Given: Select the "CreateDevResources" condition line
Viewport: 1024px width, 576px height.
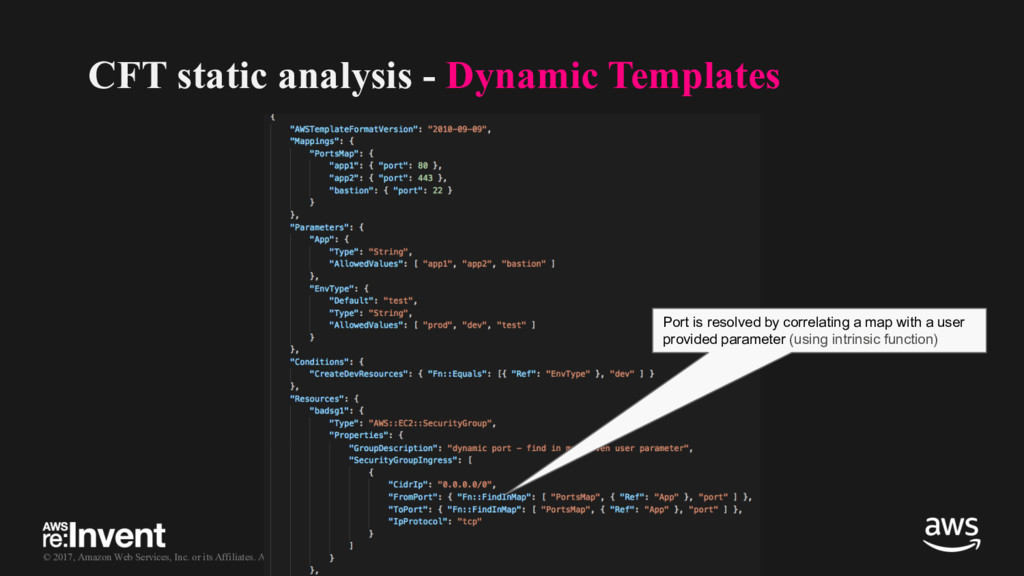Looking at the screenshot, I should pyautogui.click(x=481, y=374).
